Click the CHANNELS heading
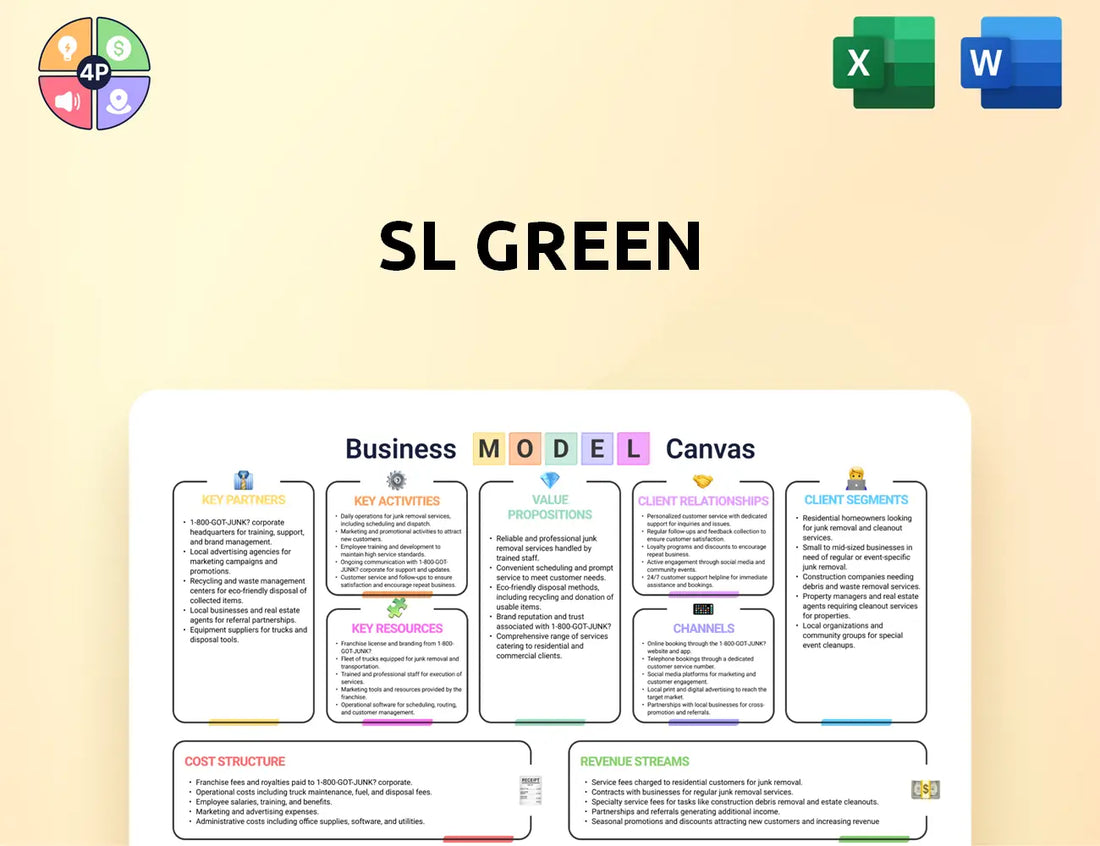The image size is (1100, 846). click(x=704, y=629)
